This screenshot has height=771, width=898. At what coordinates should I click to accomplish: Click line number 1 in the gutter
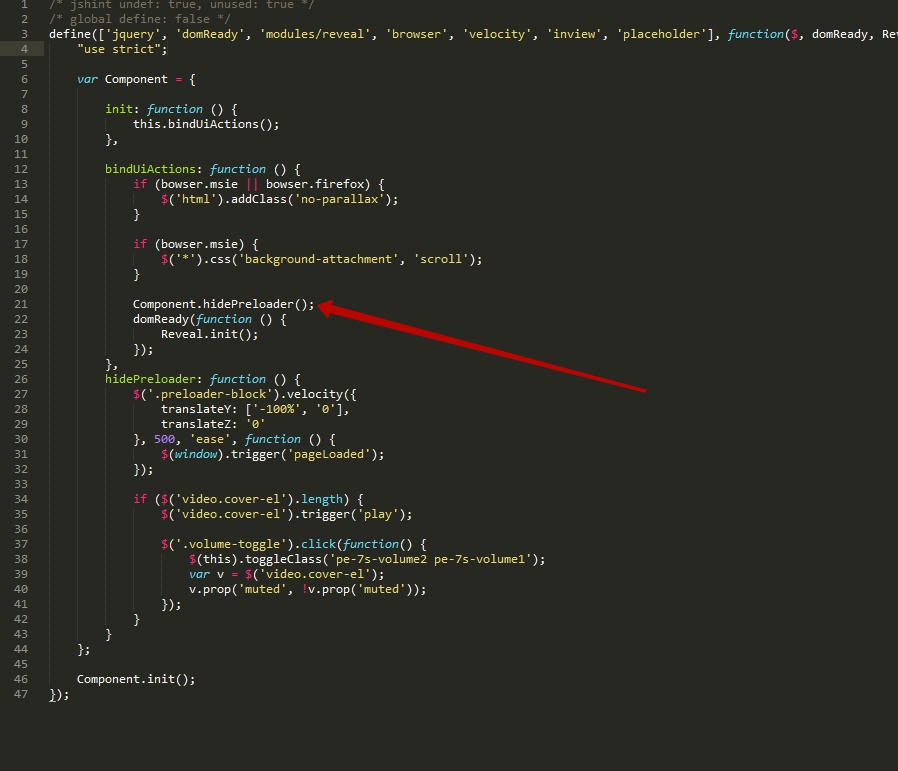coord(24,4)
